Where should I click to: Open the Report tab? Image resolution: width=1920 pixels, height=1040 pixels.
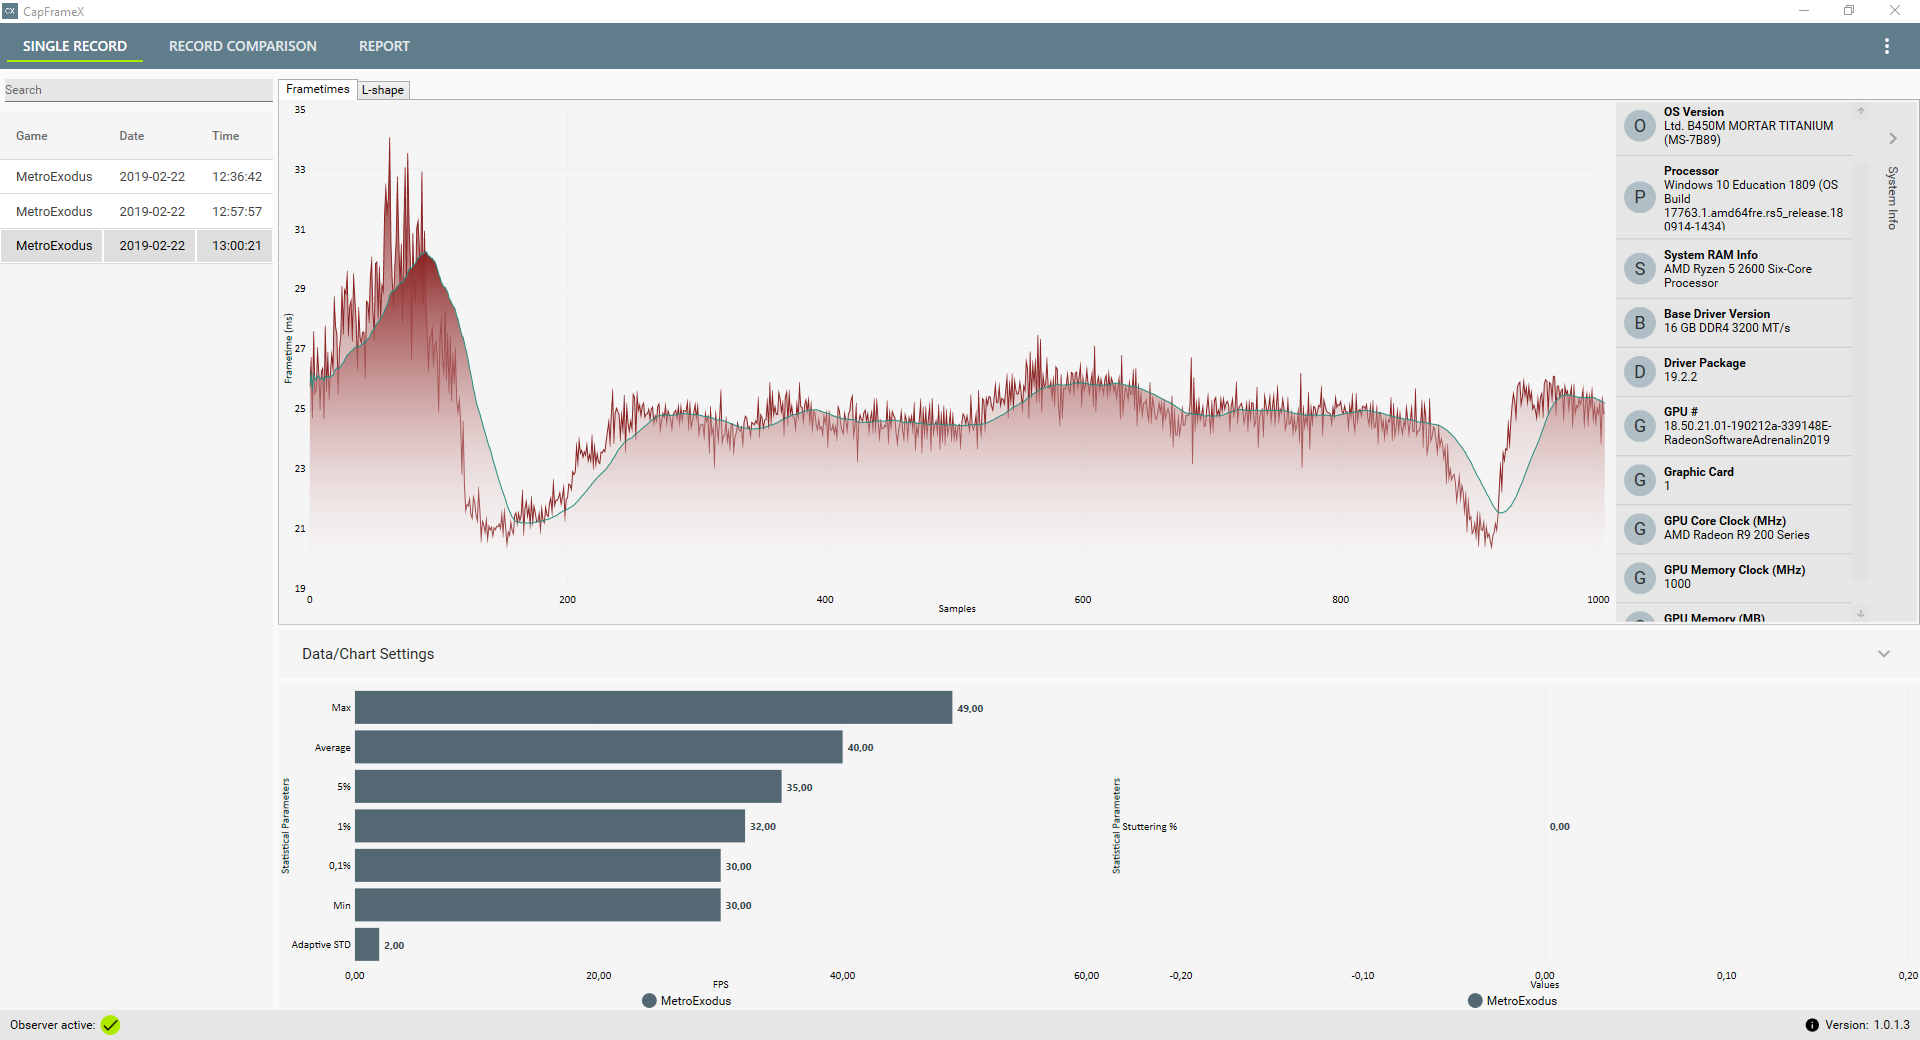(384, 46)
